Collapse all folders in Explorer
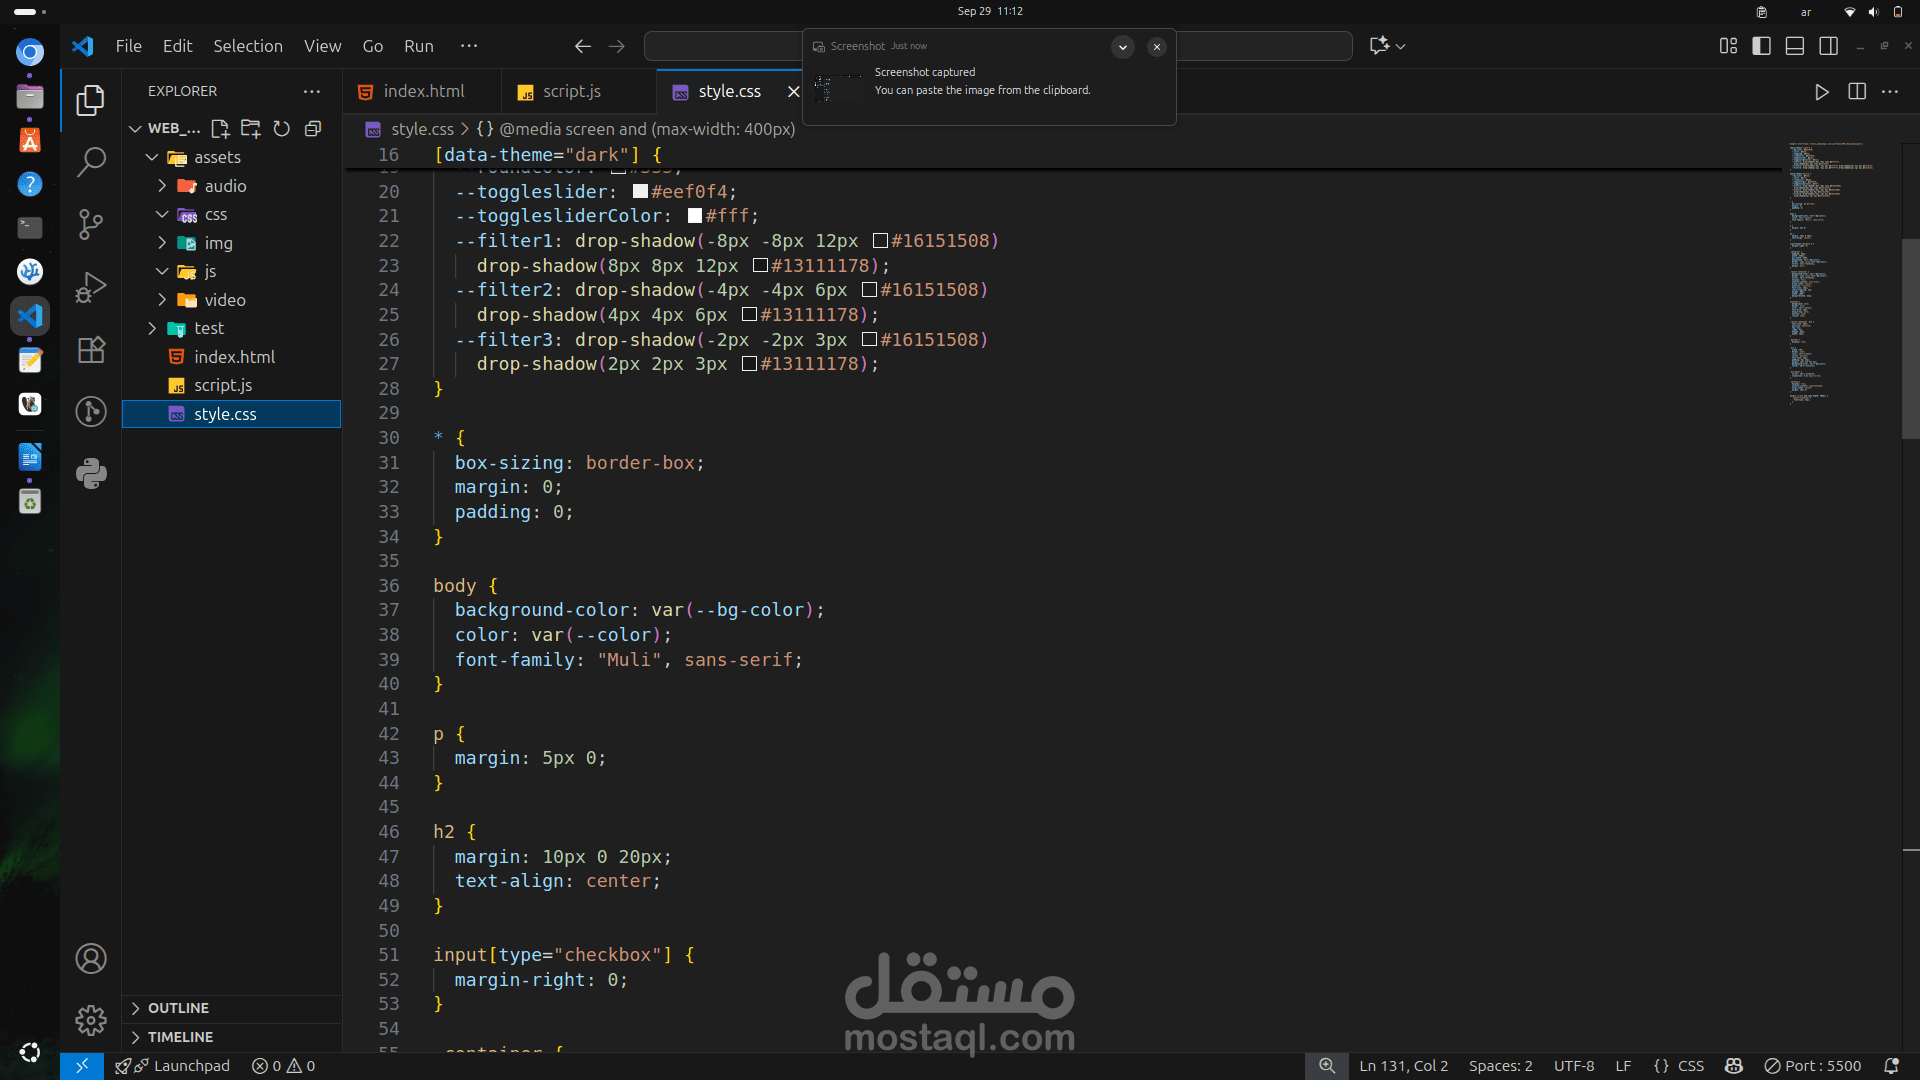Image resolution: width=1920 pixels, height=1080 pixels. (x=313, y=128)
